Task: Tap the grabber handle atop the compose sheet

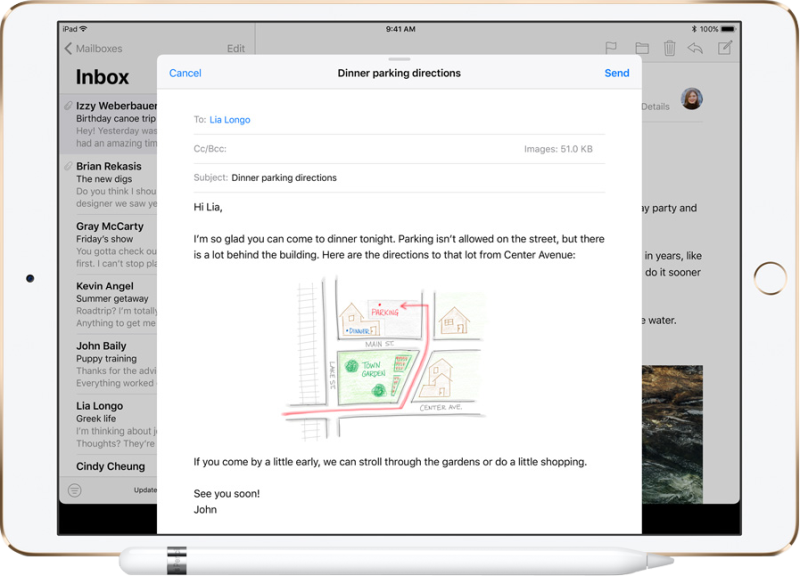Action: [400, 59]
